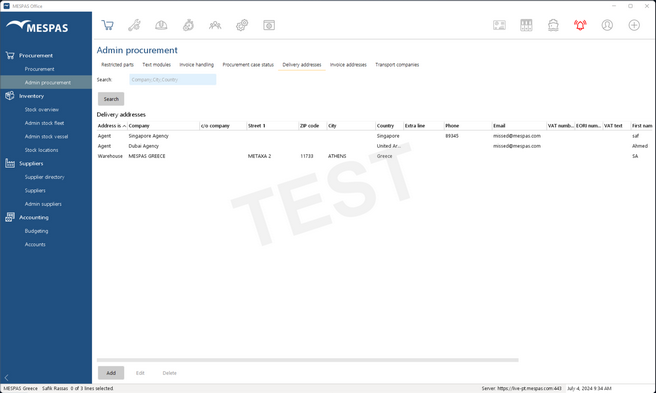Open the user profile icon
Image resolution: width=656 pixels, height=393 pixels.
(607, 26)
